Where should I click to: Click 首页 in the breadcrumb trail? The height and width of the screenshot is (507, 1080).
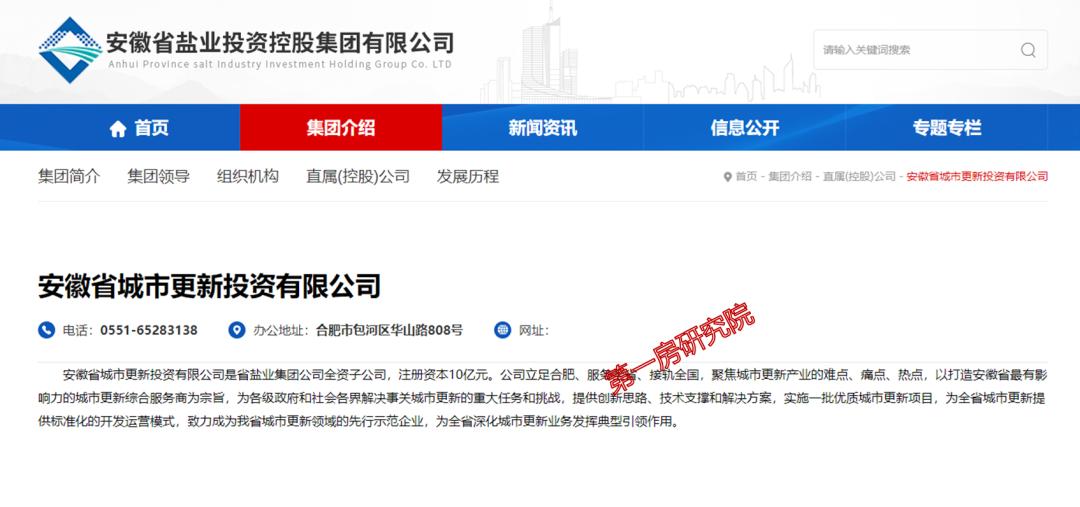(x=746, y=176)
